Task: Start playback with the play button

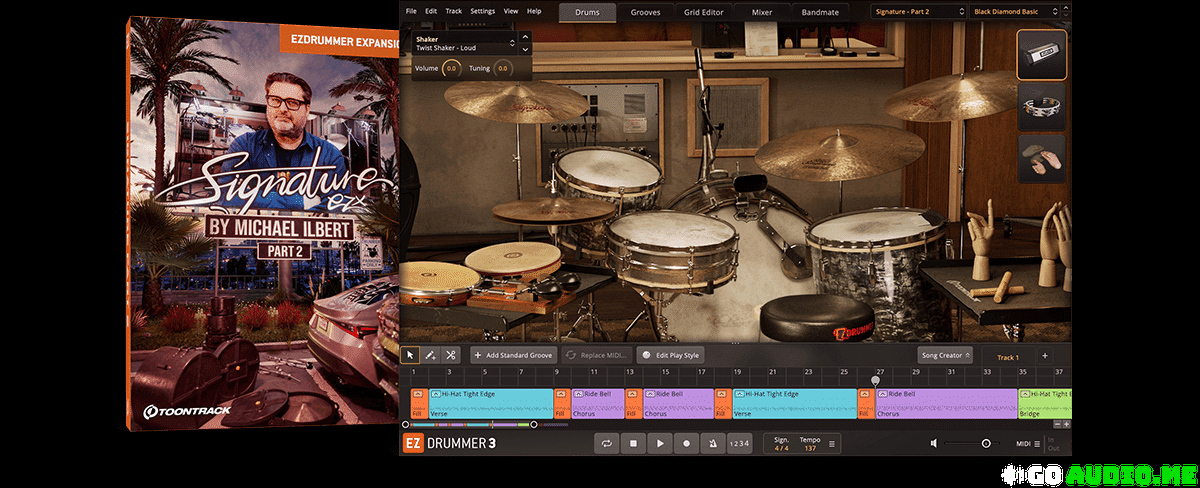Action: coord(659,443)
